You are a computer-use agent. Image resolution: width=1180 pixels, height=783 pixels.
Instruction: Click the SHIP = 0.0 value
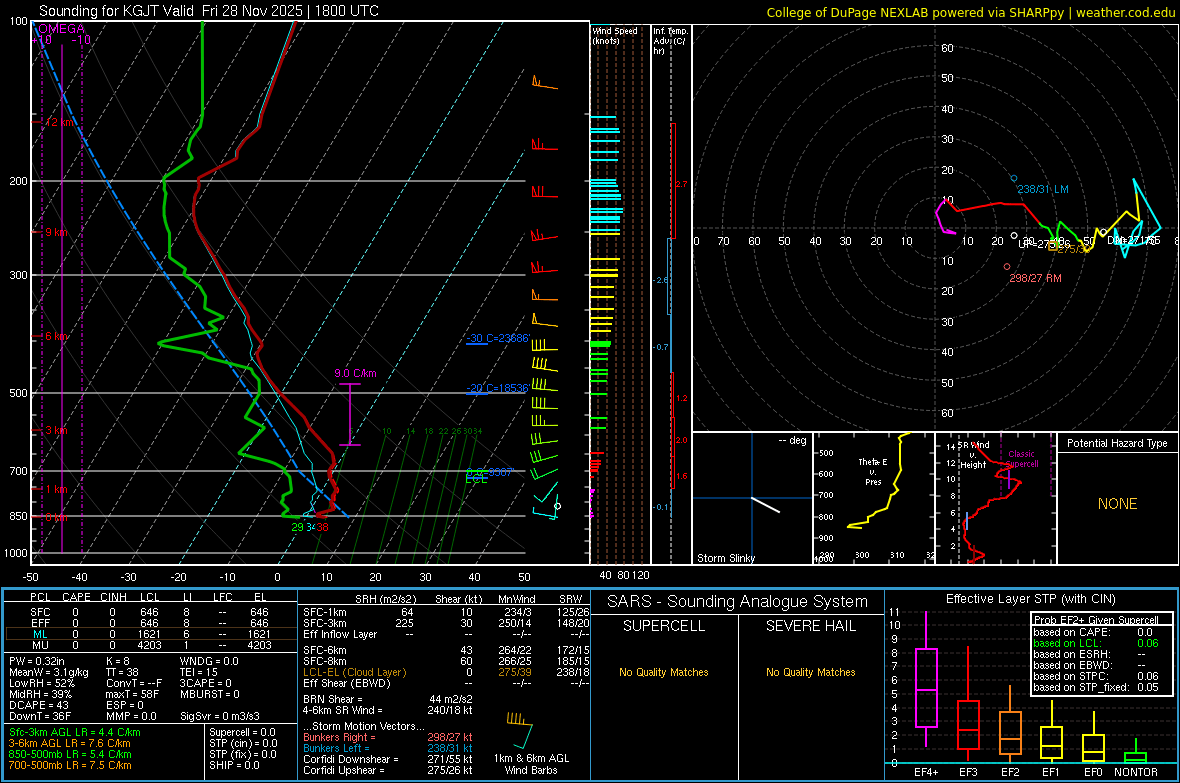point(234,765)
